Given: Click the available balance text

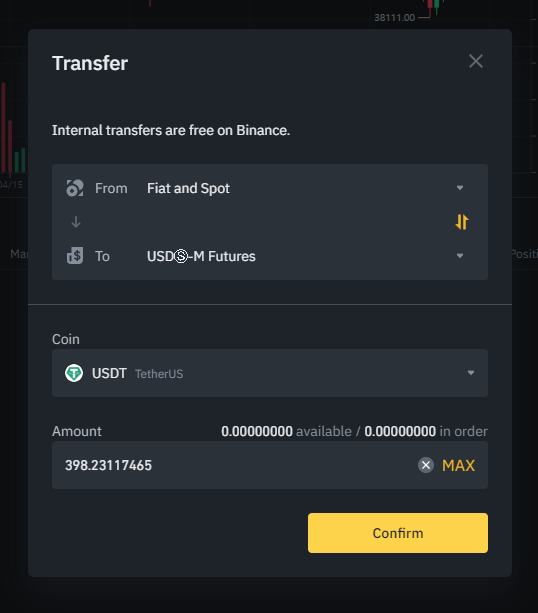Looking at the screenshot, I should (286, 431).
